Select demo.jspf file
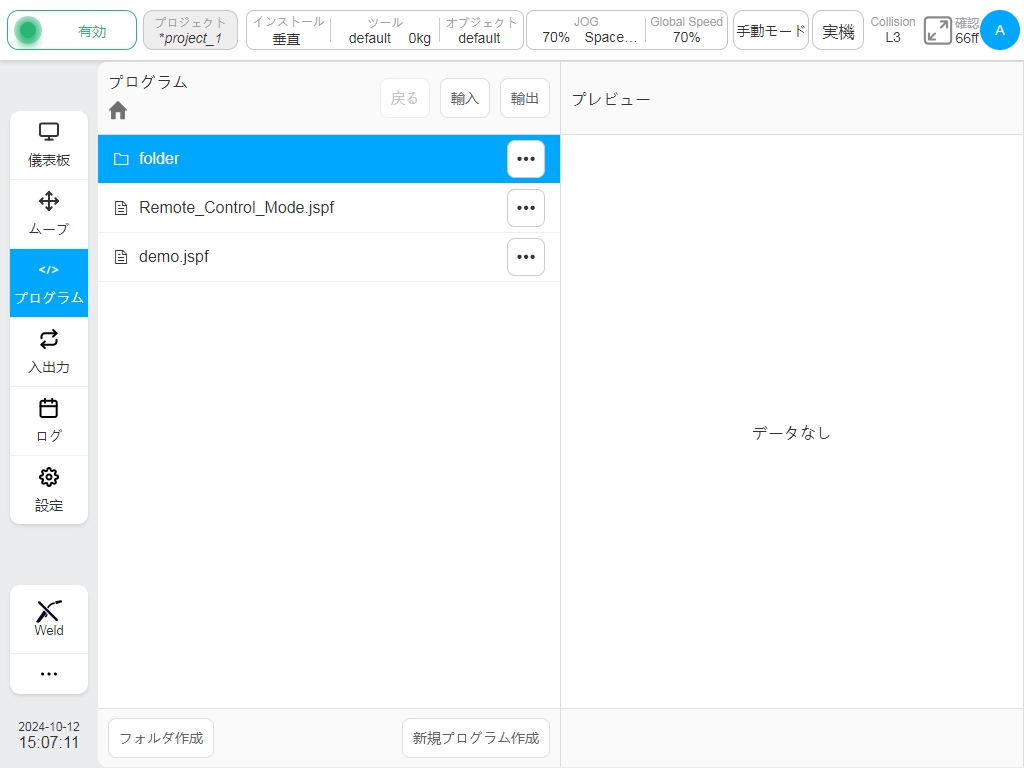 point(328,257)
